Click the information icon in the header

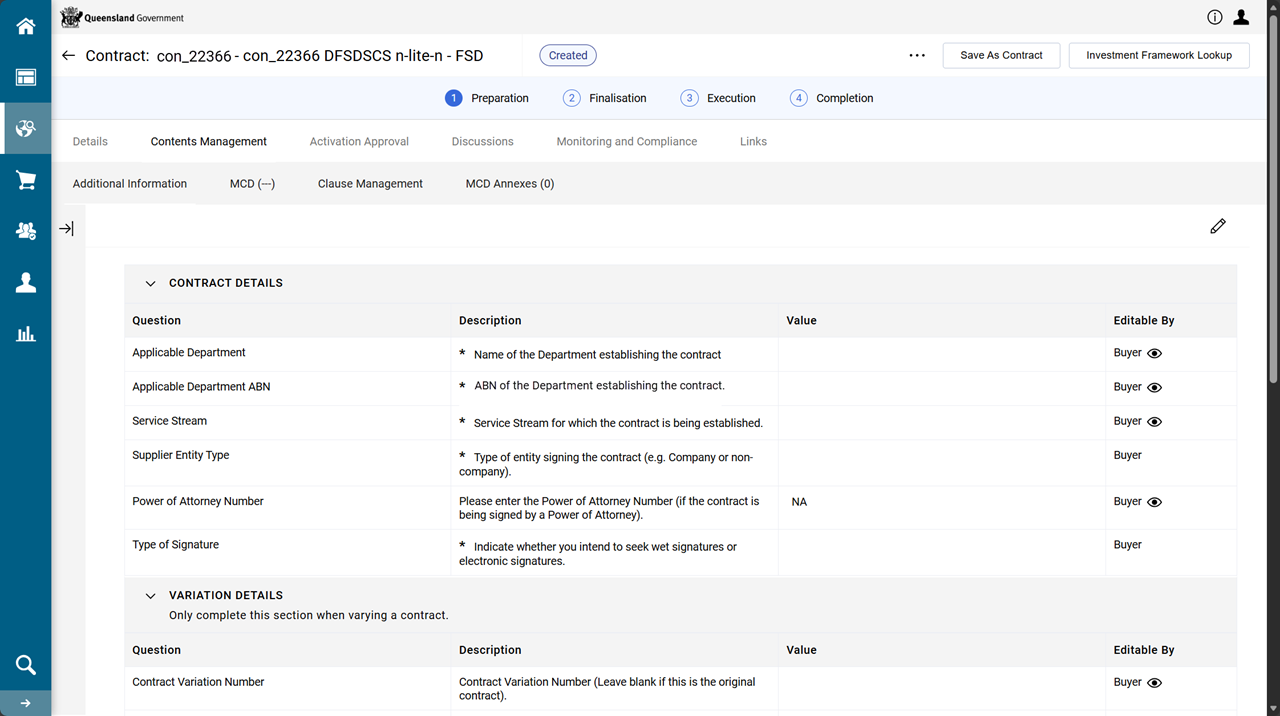[1214, 17]
